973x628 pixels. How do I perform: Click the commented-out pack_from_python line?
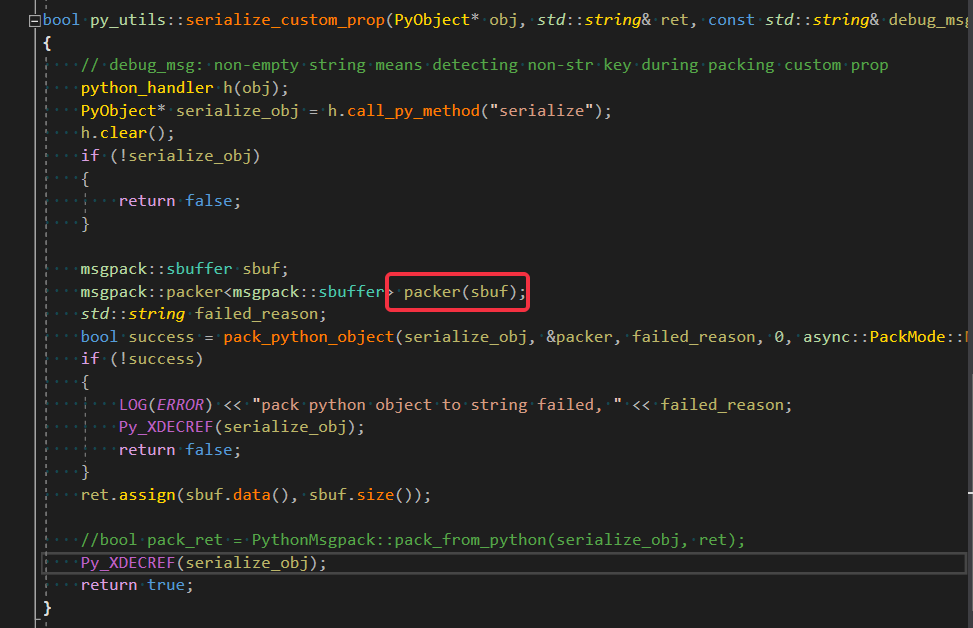pyautogui.click(x=412, y=540)
